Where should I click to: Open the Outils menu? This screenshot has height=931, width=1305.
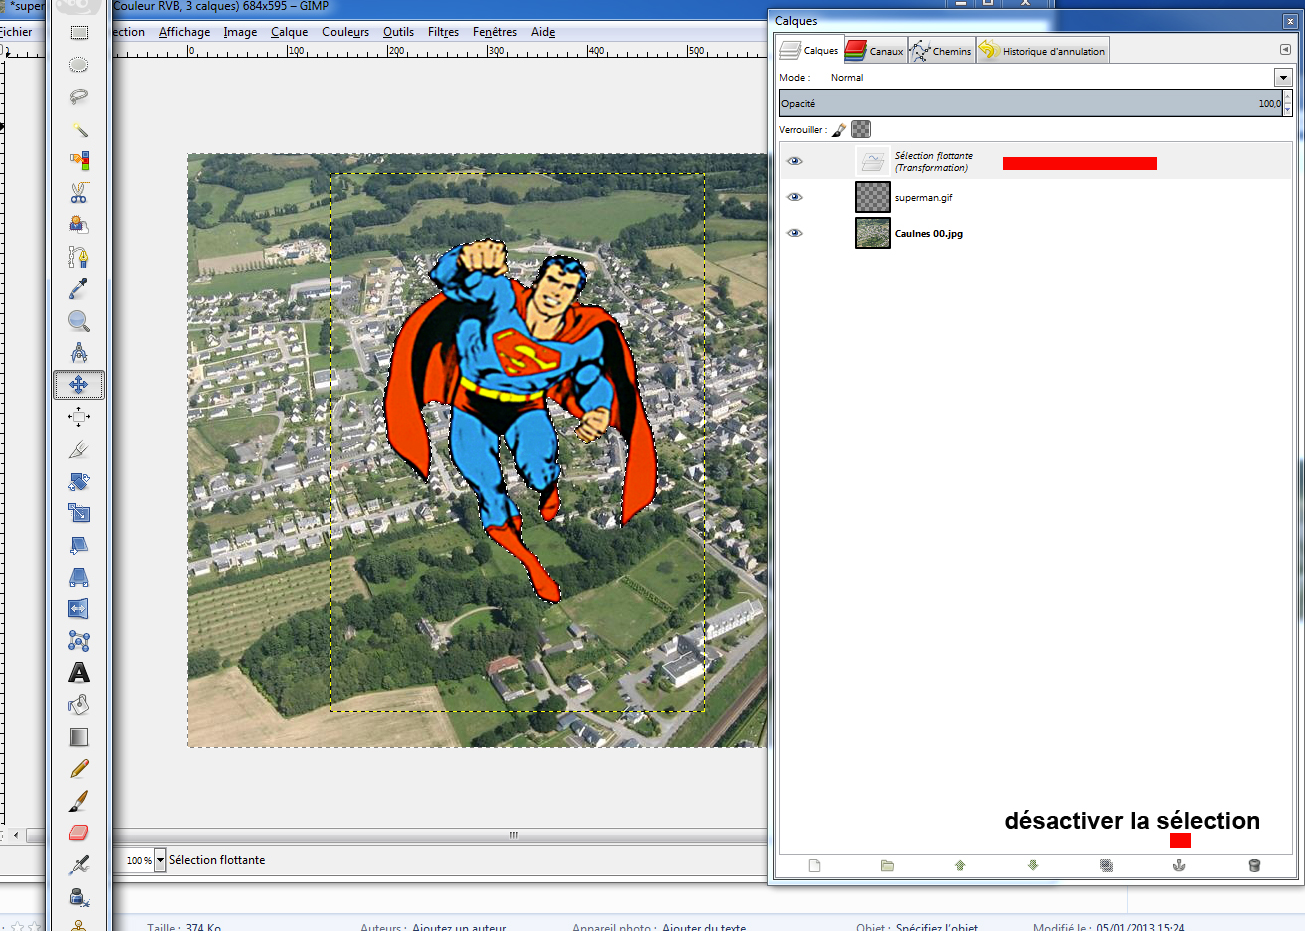click(398, 32)
